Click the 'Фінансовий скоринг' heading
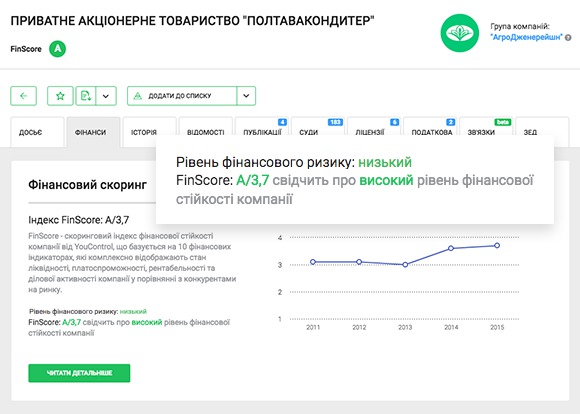This screenshot has height=414, width=580. point(88,185)
